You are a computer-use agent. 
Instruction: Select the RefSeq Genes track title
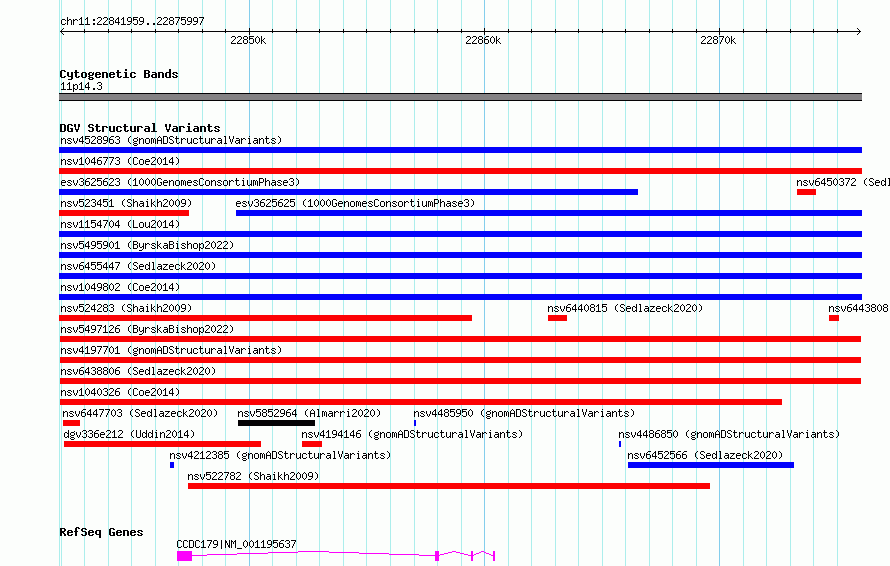tap(101, 532)
